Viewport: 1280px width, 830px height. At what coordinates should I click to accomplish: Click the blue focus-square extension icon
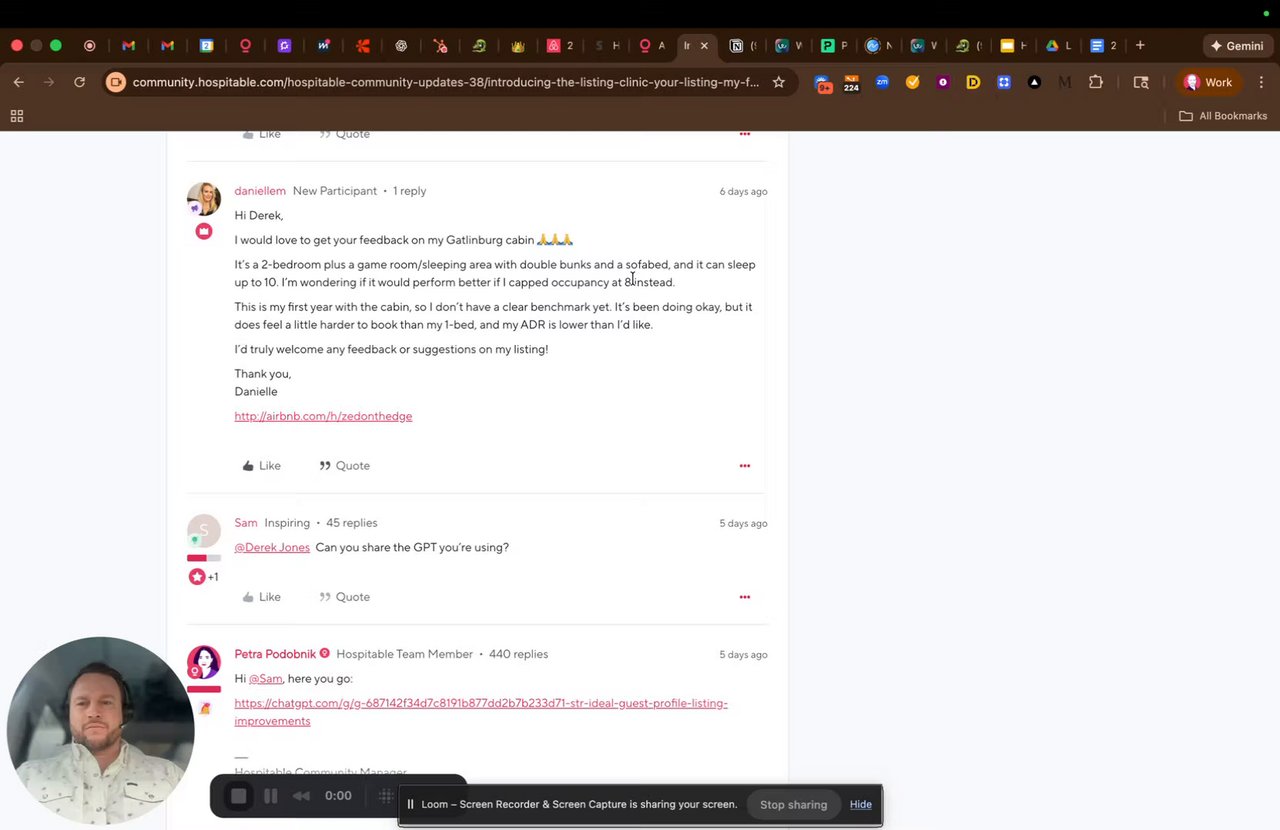[x=1004, y=82]
